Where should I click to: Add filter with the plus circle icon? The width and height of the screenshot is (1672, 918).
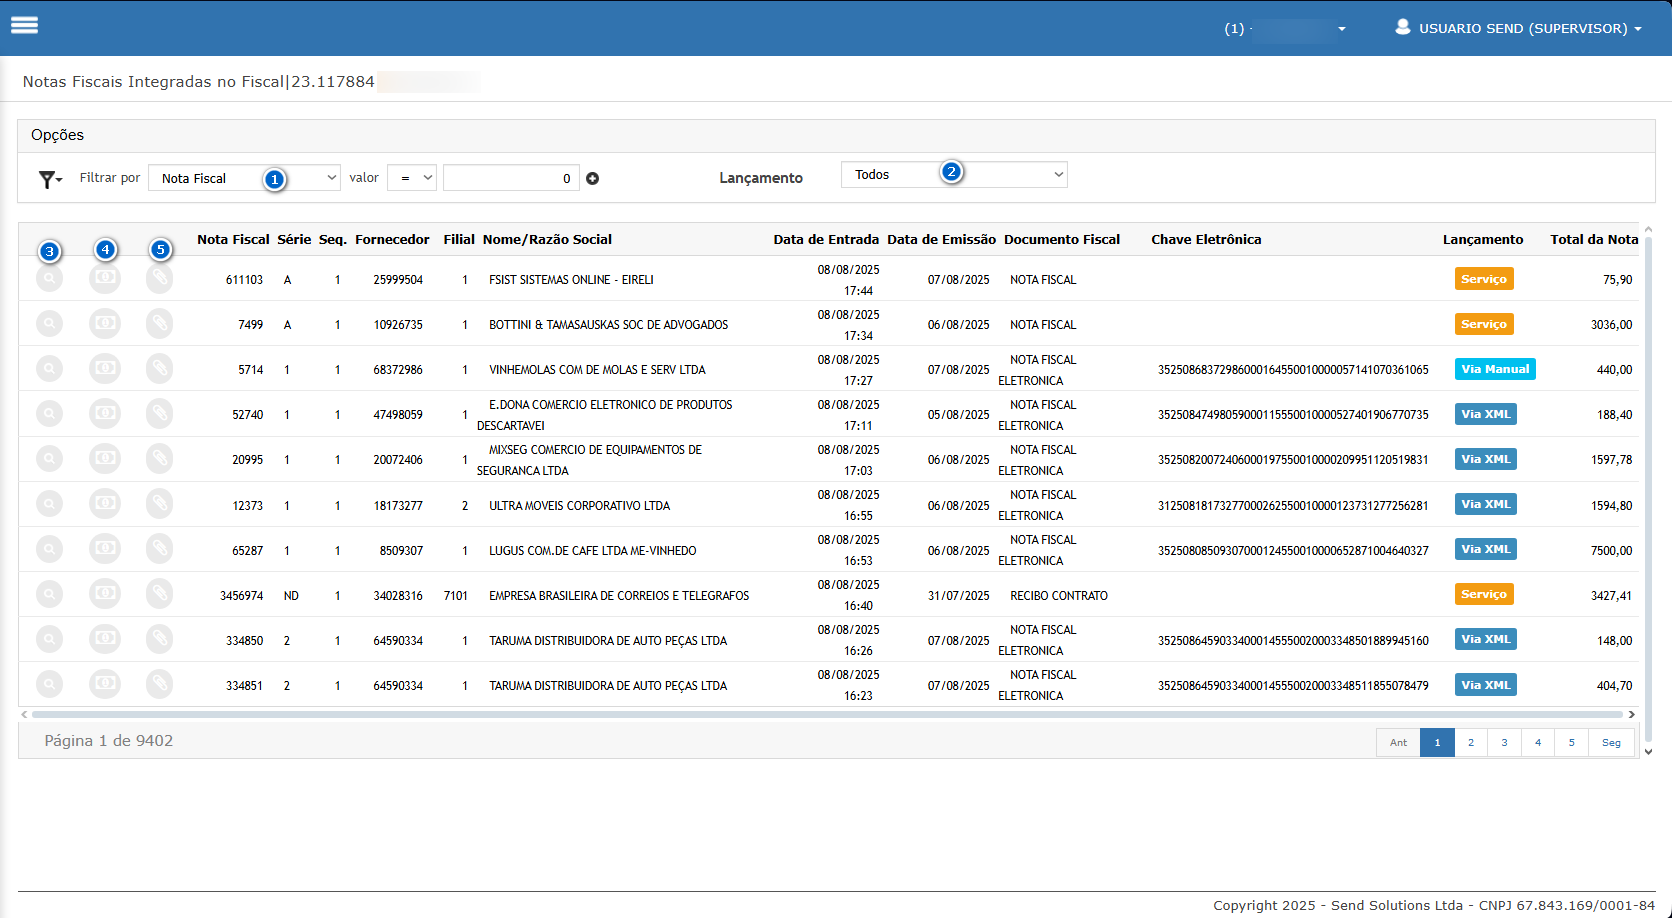[x=592, y=178]
